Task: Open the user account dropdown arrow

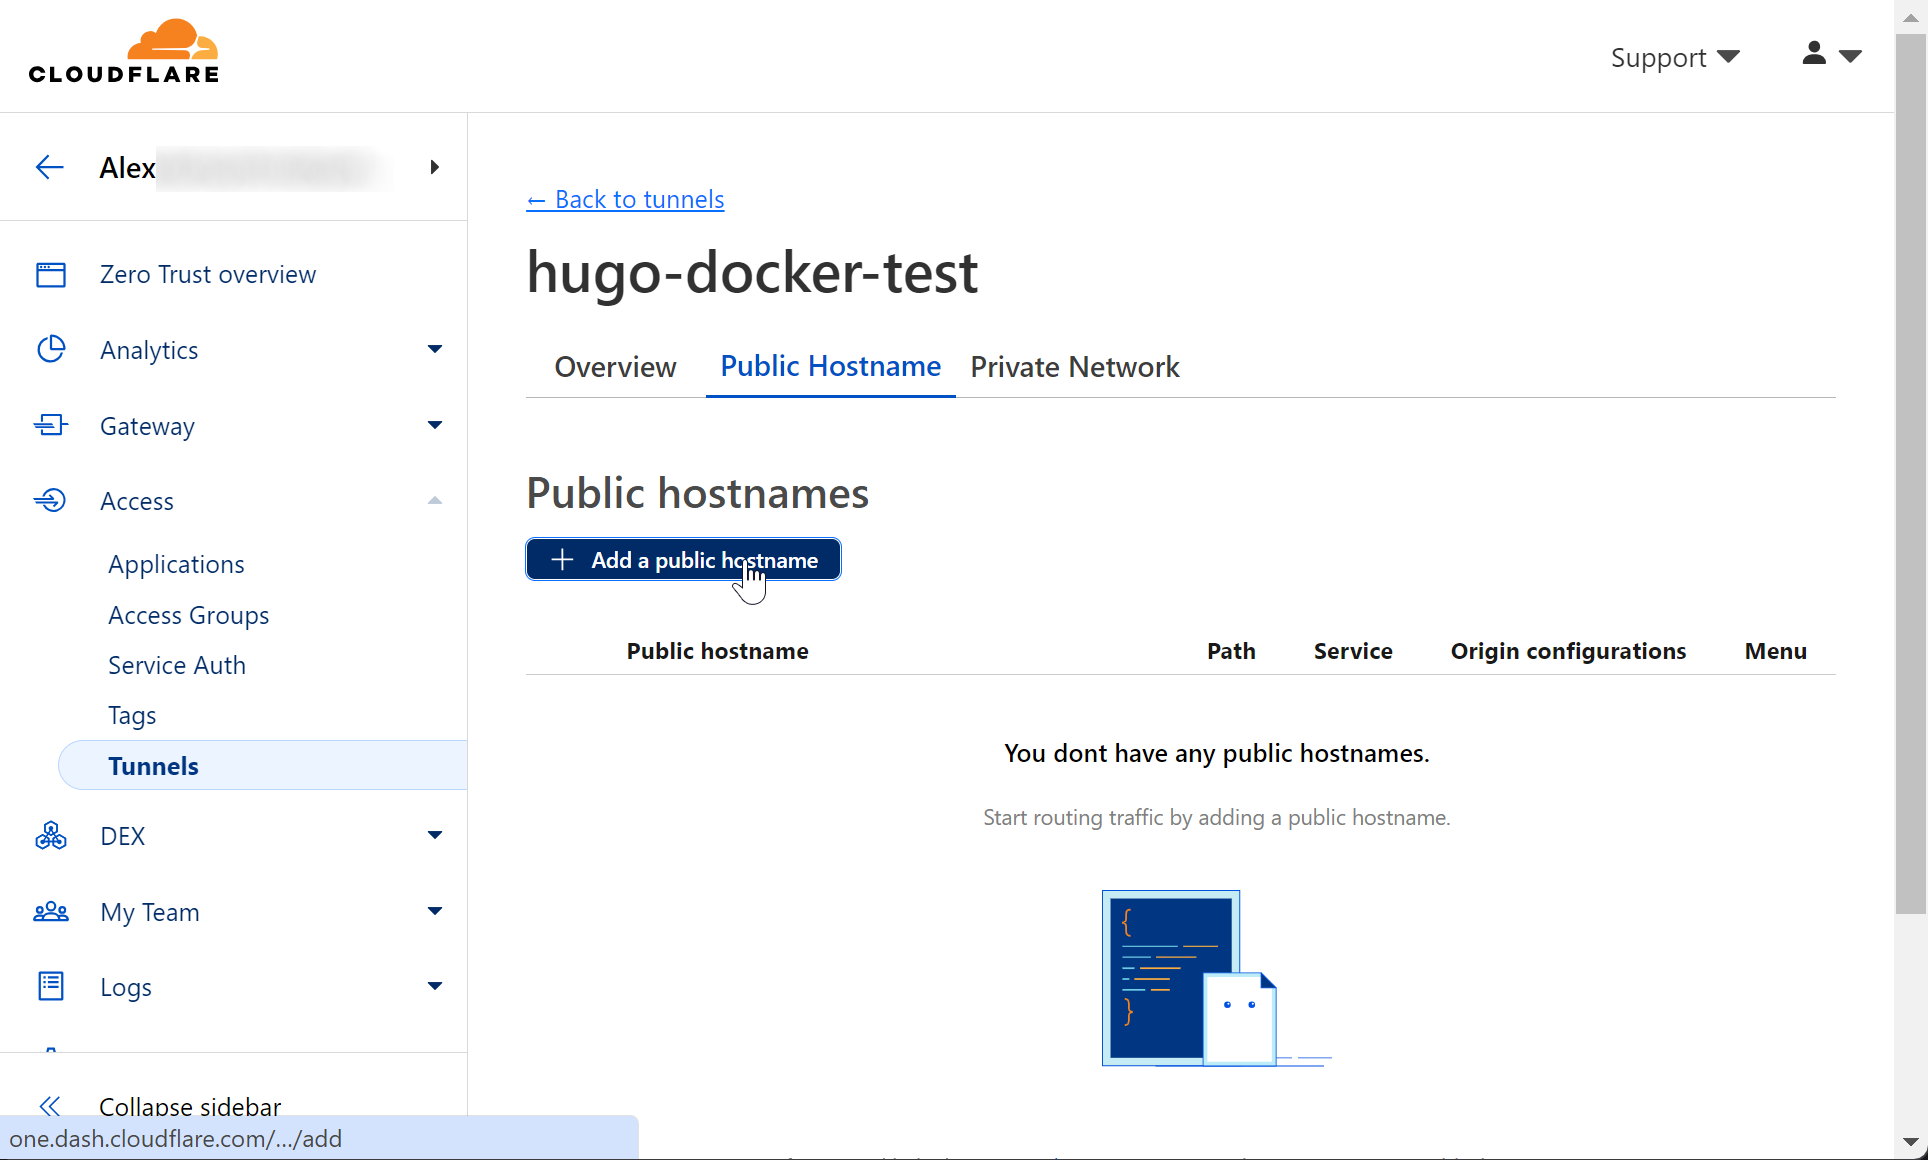Action: (x=1850, y=56)
